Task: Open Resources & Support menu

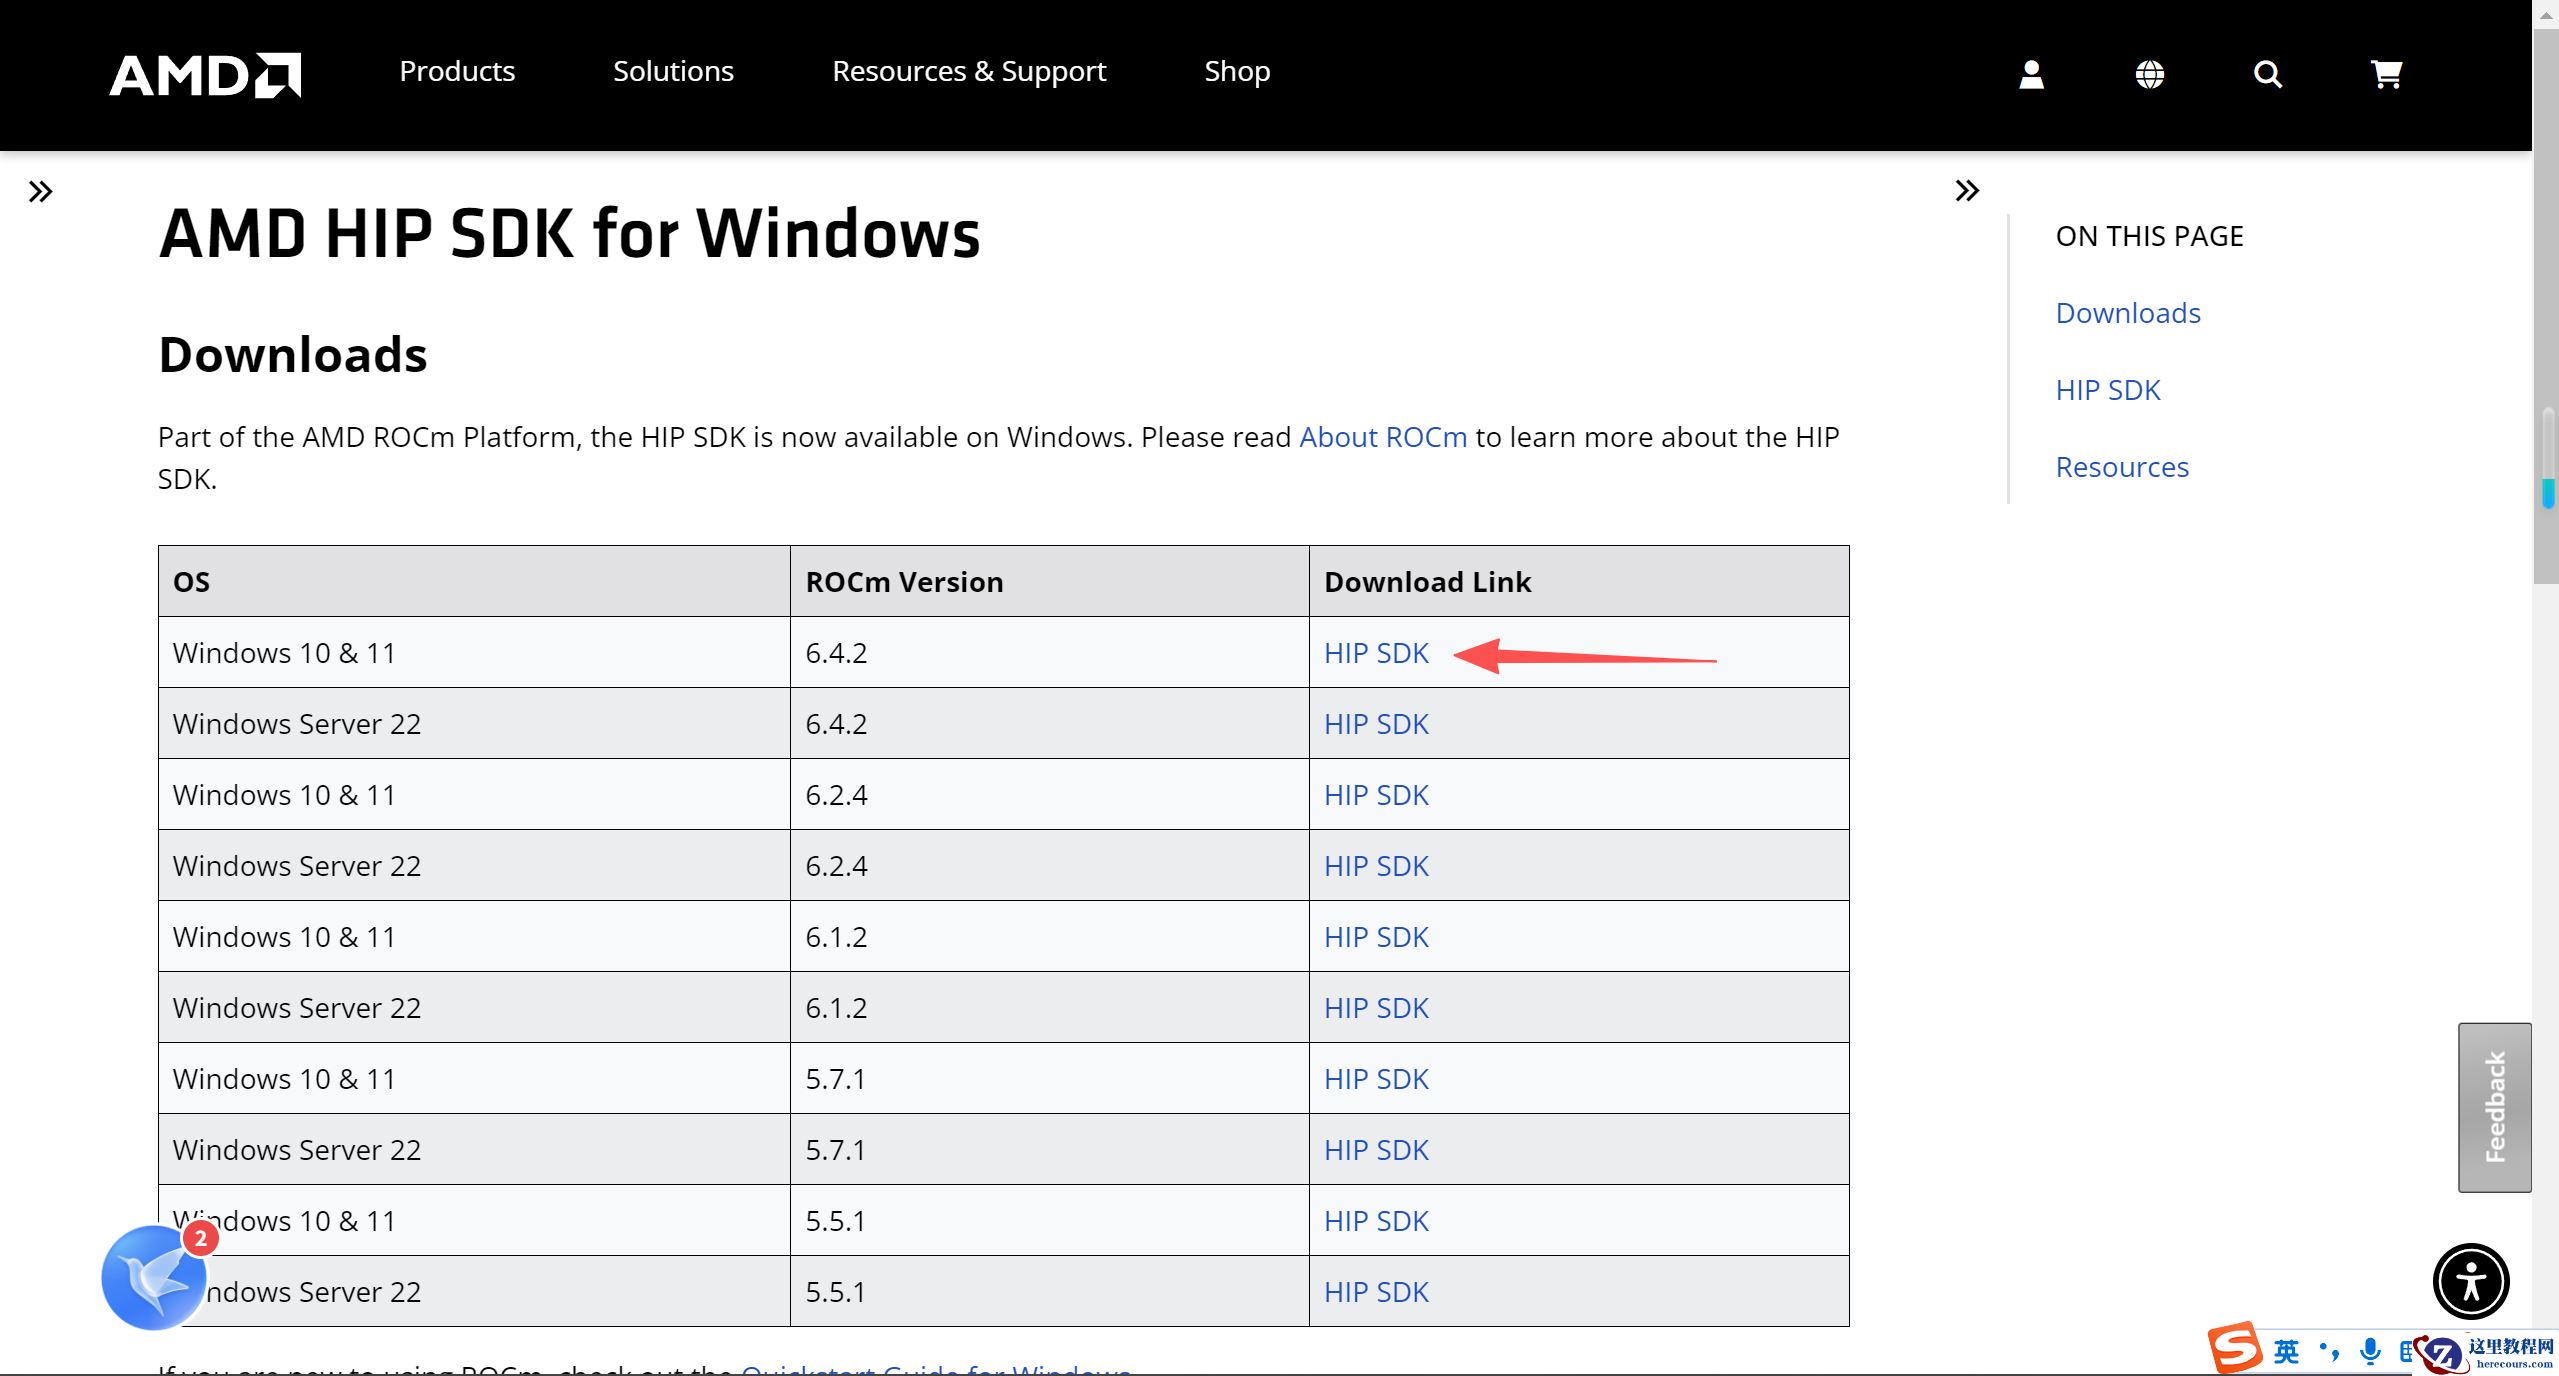Action: pos(968,71)
